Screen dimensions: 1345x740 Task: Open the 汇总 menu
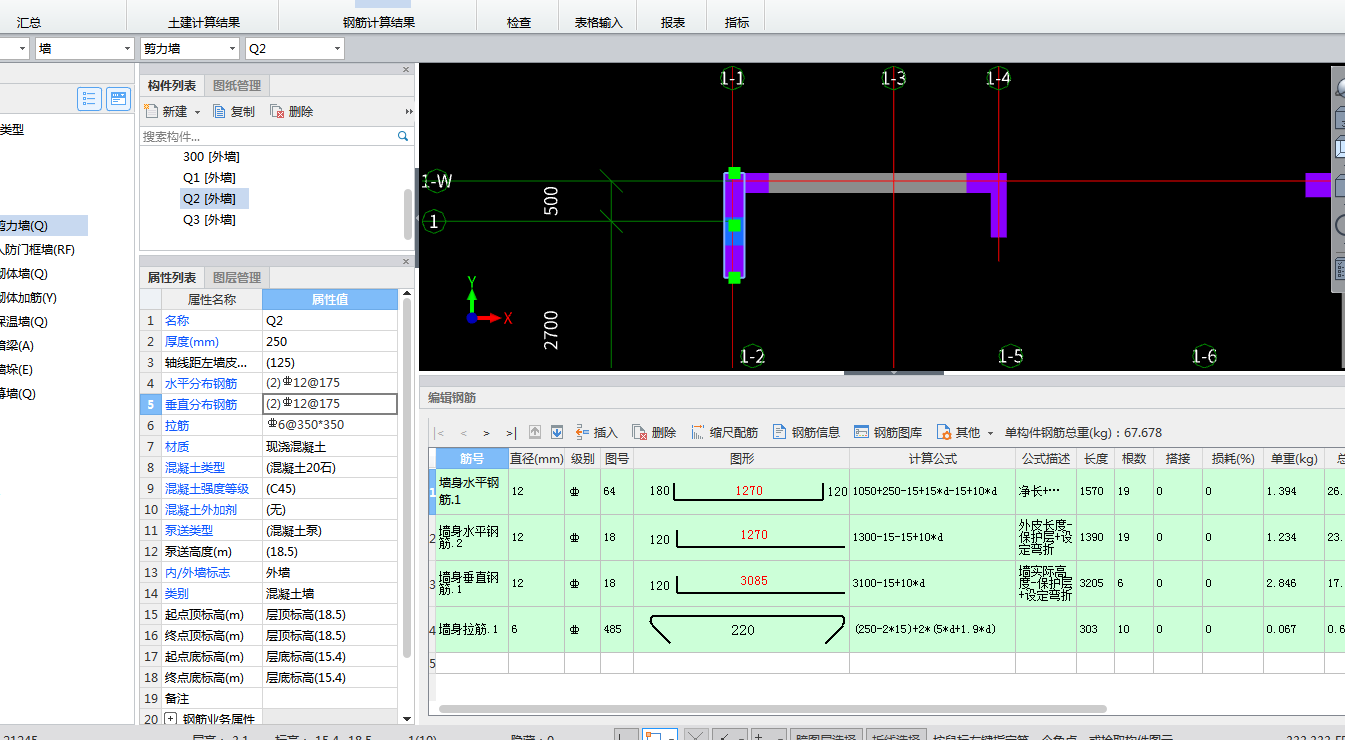[29, 22]
